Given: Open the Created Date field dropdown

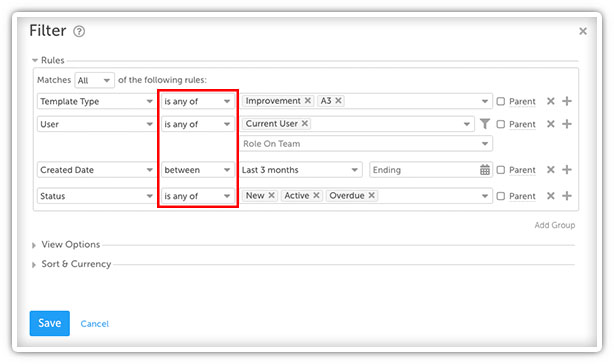Looking at the screenshot, I should pos(96,170).
